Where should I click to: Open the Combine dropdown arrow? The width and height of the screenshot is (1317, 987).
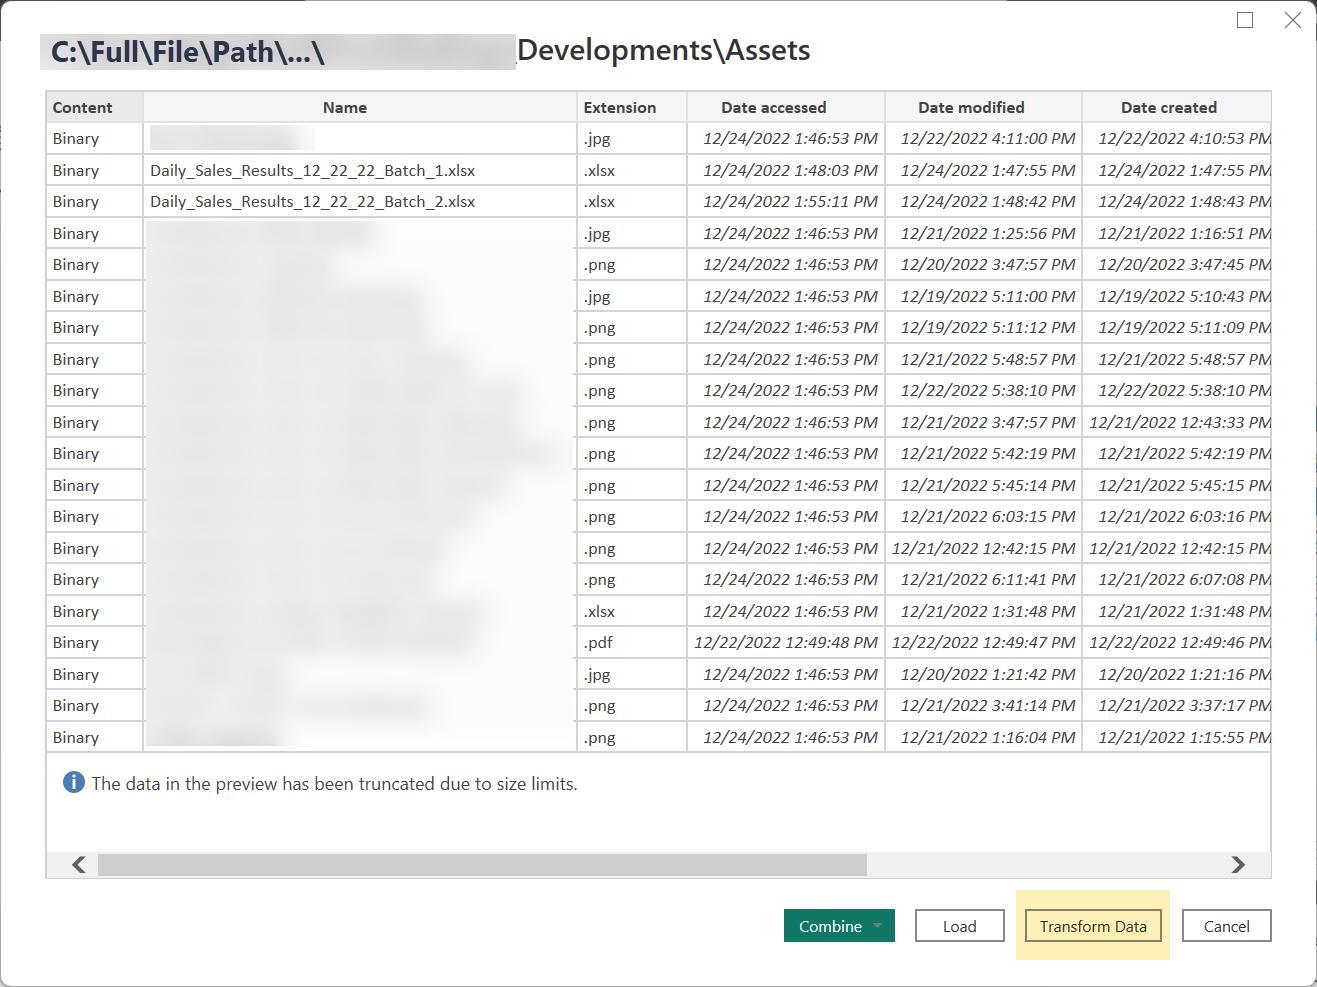[x=877, y=926]
